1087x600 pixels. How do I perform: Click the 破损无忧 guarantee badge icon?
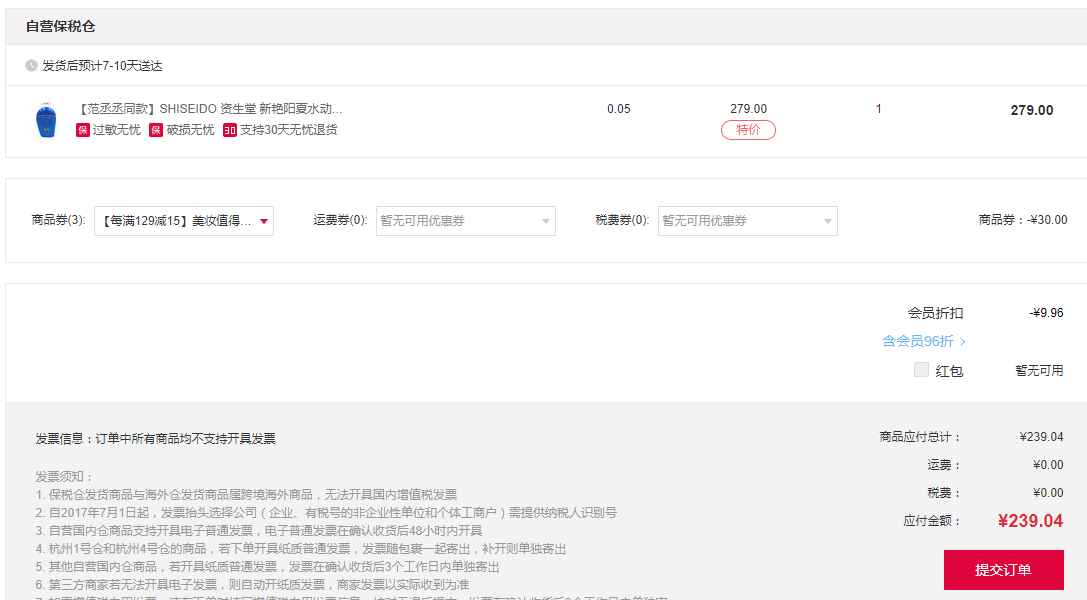pyautogui.click(x=156, y=130)
